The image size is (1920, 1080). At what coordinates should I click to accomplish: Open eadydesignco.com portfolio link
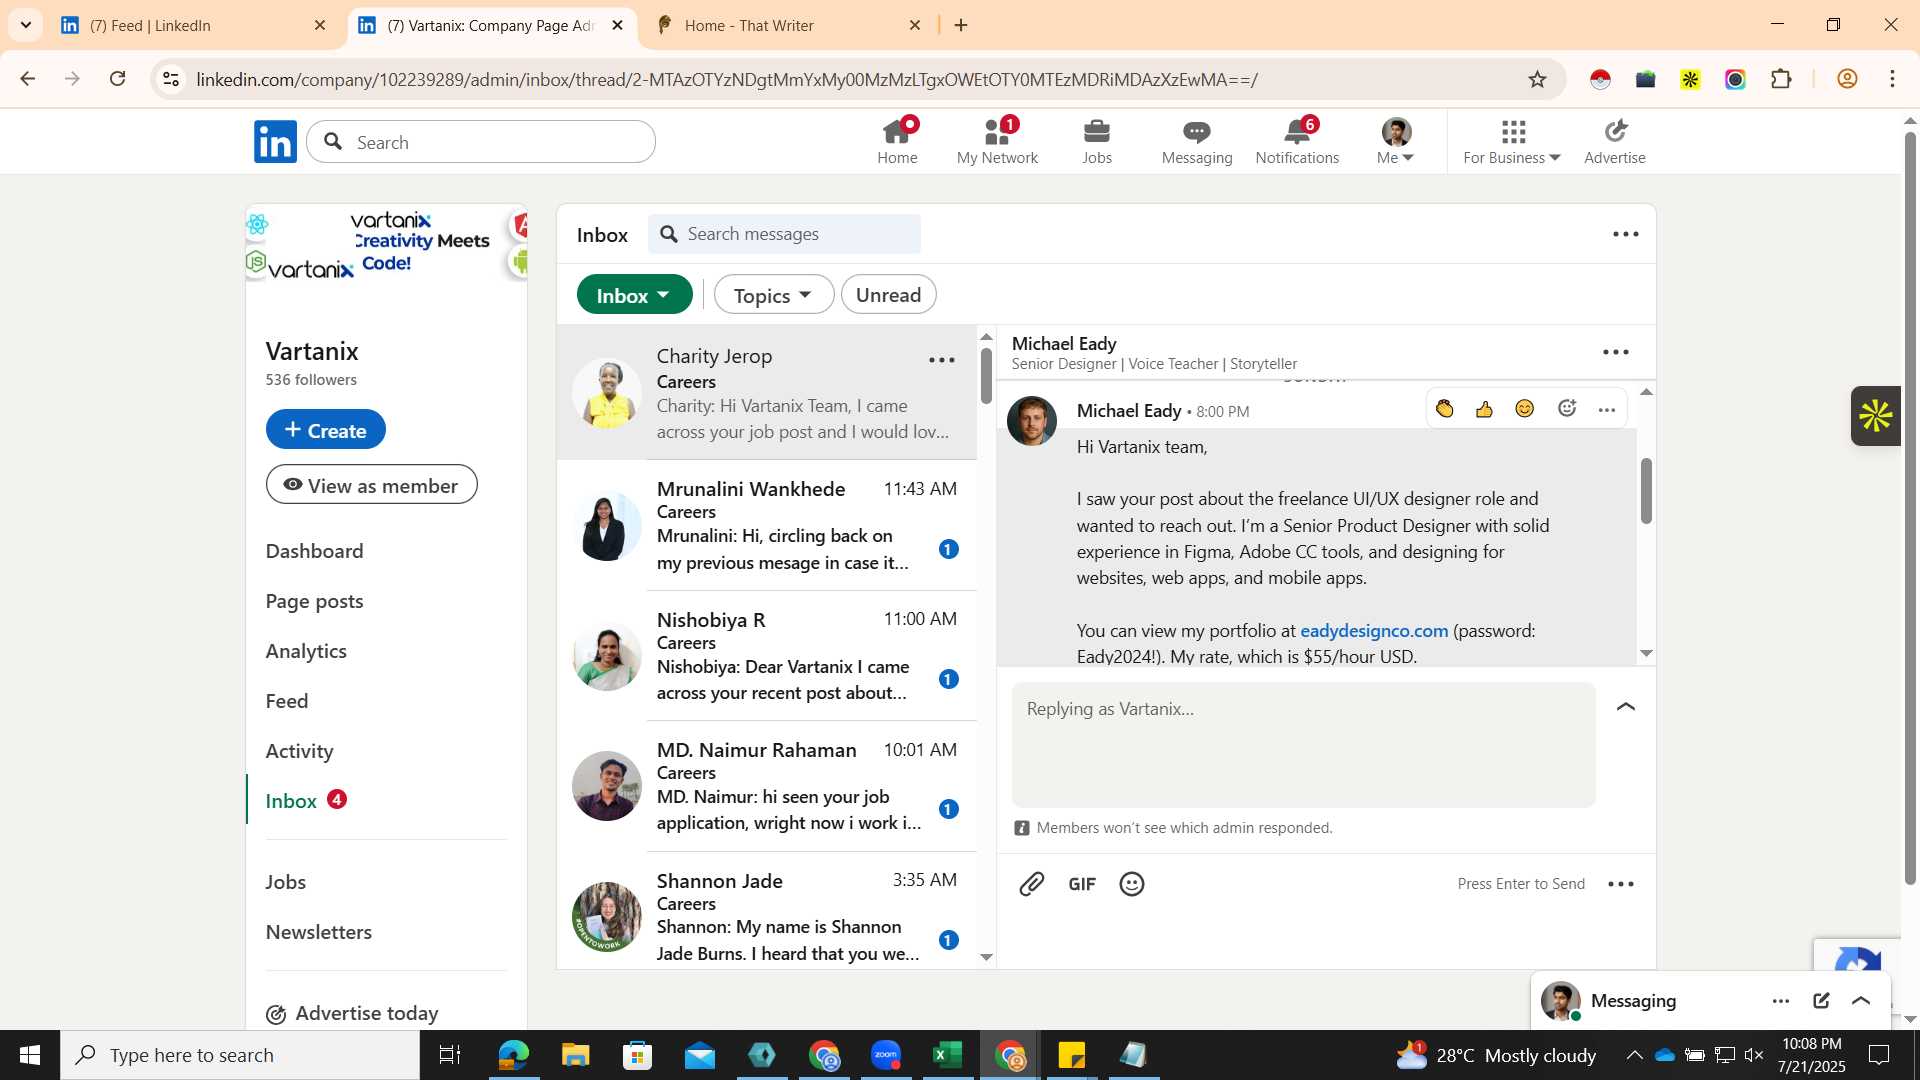click(1374, 631)
